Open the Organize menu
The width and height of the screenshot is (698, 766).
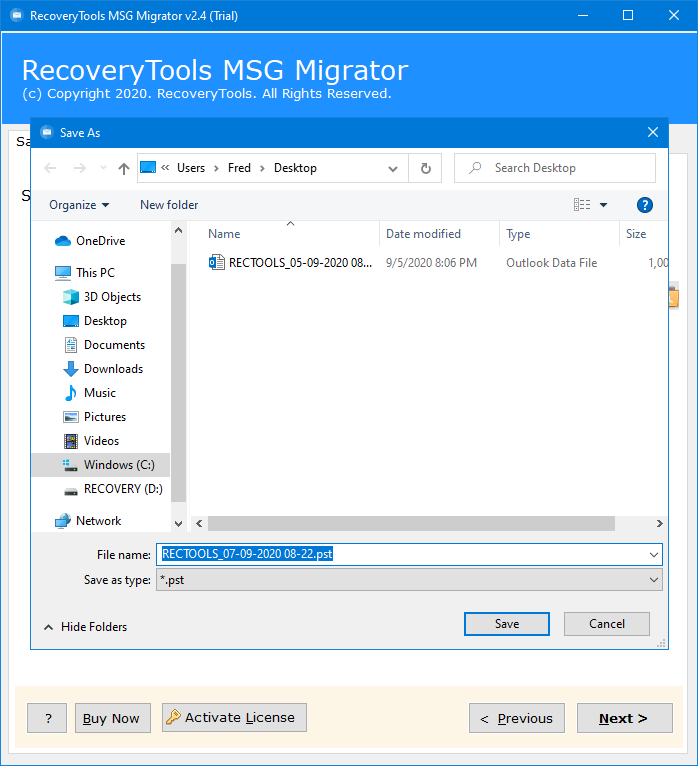click(x=79, y=205)
